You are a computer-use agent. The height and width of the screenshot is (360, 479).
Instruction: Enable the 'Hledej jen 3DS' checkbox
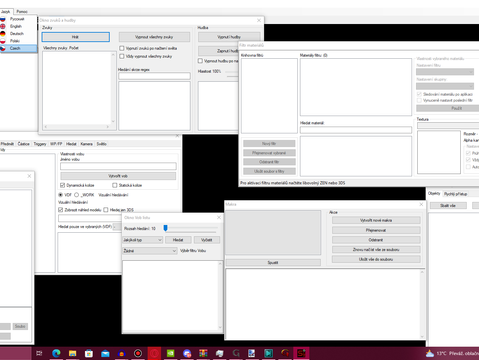[x=106, y=210]
